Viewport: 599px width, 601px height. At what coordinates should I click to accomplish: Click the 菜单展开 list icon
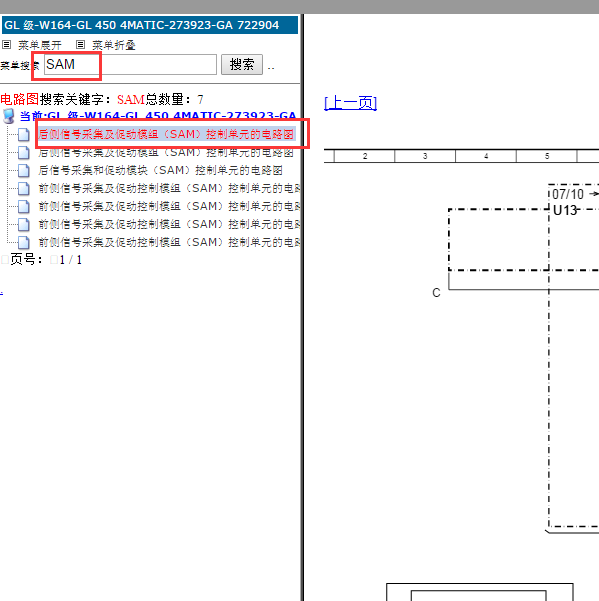tap(7, 45)
